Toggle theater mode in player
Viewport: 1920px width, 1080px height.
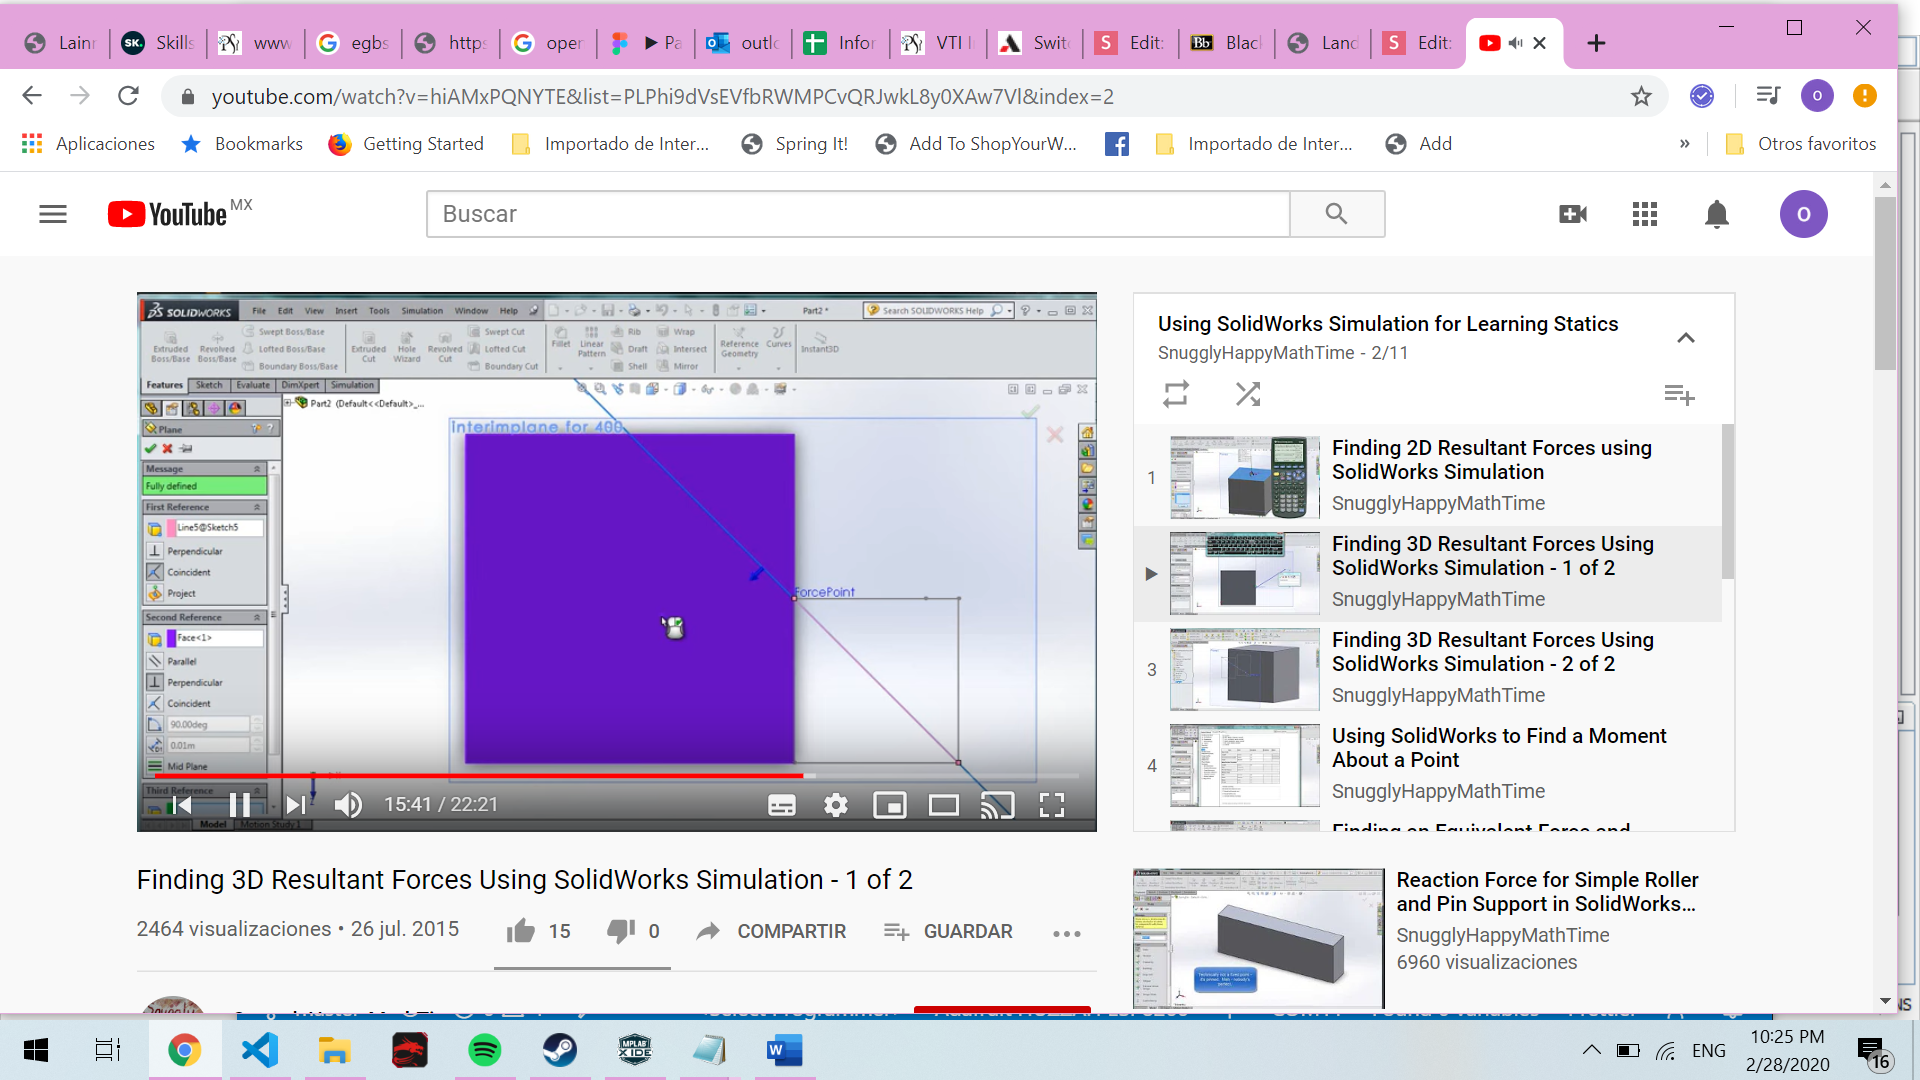(943, 805)
